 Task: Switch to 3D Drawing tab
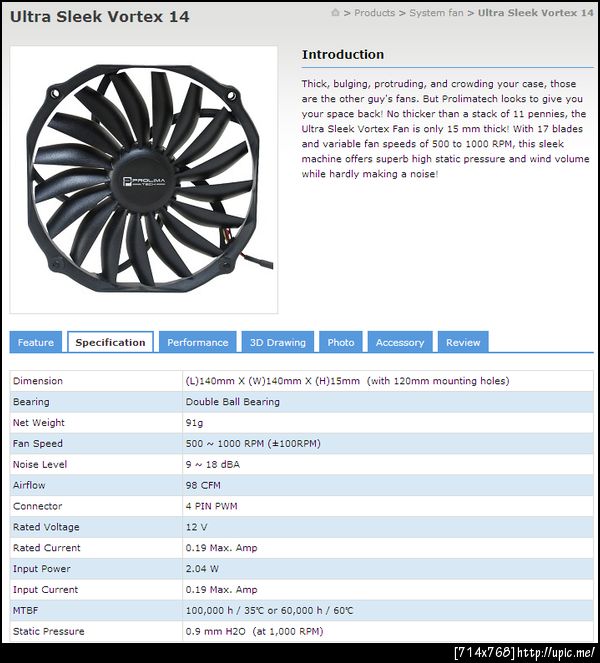pos(278,342)
